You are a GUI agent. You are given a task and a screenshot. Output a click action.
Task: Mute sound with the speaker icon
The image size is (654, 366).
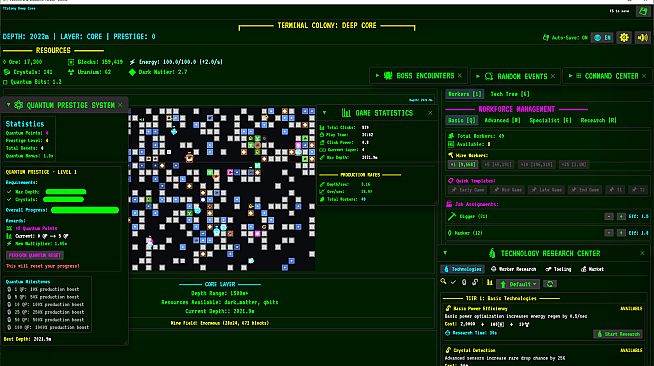coord(643,38)
